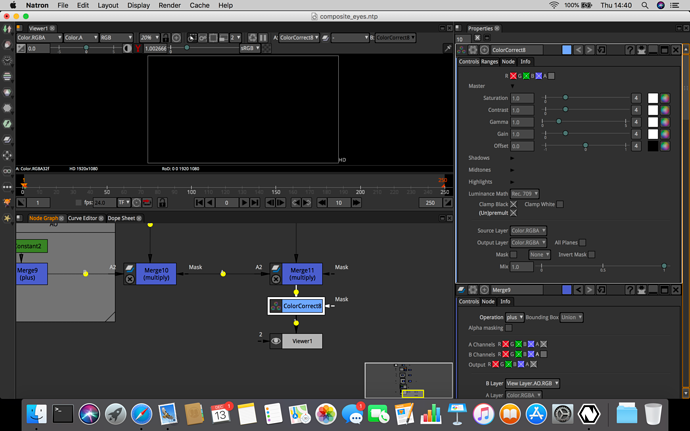Click the ColorCorrect8 help question-mark icon
This screenshot has width=690, height=431.
(x=630, y=50)
